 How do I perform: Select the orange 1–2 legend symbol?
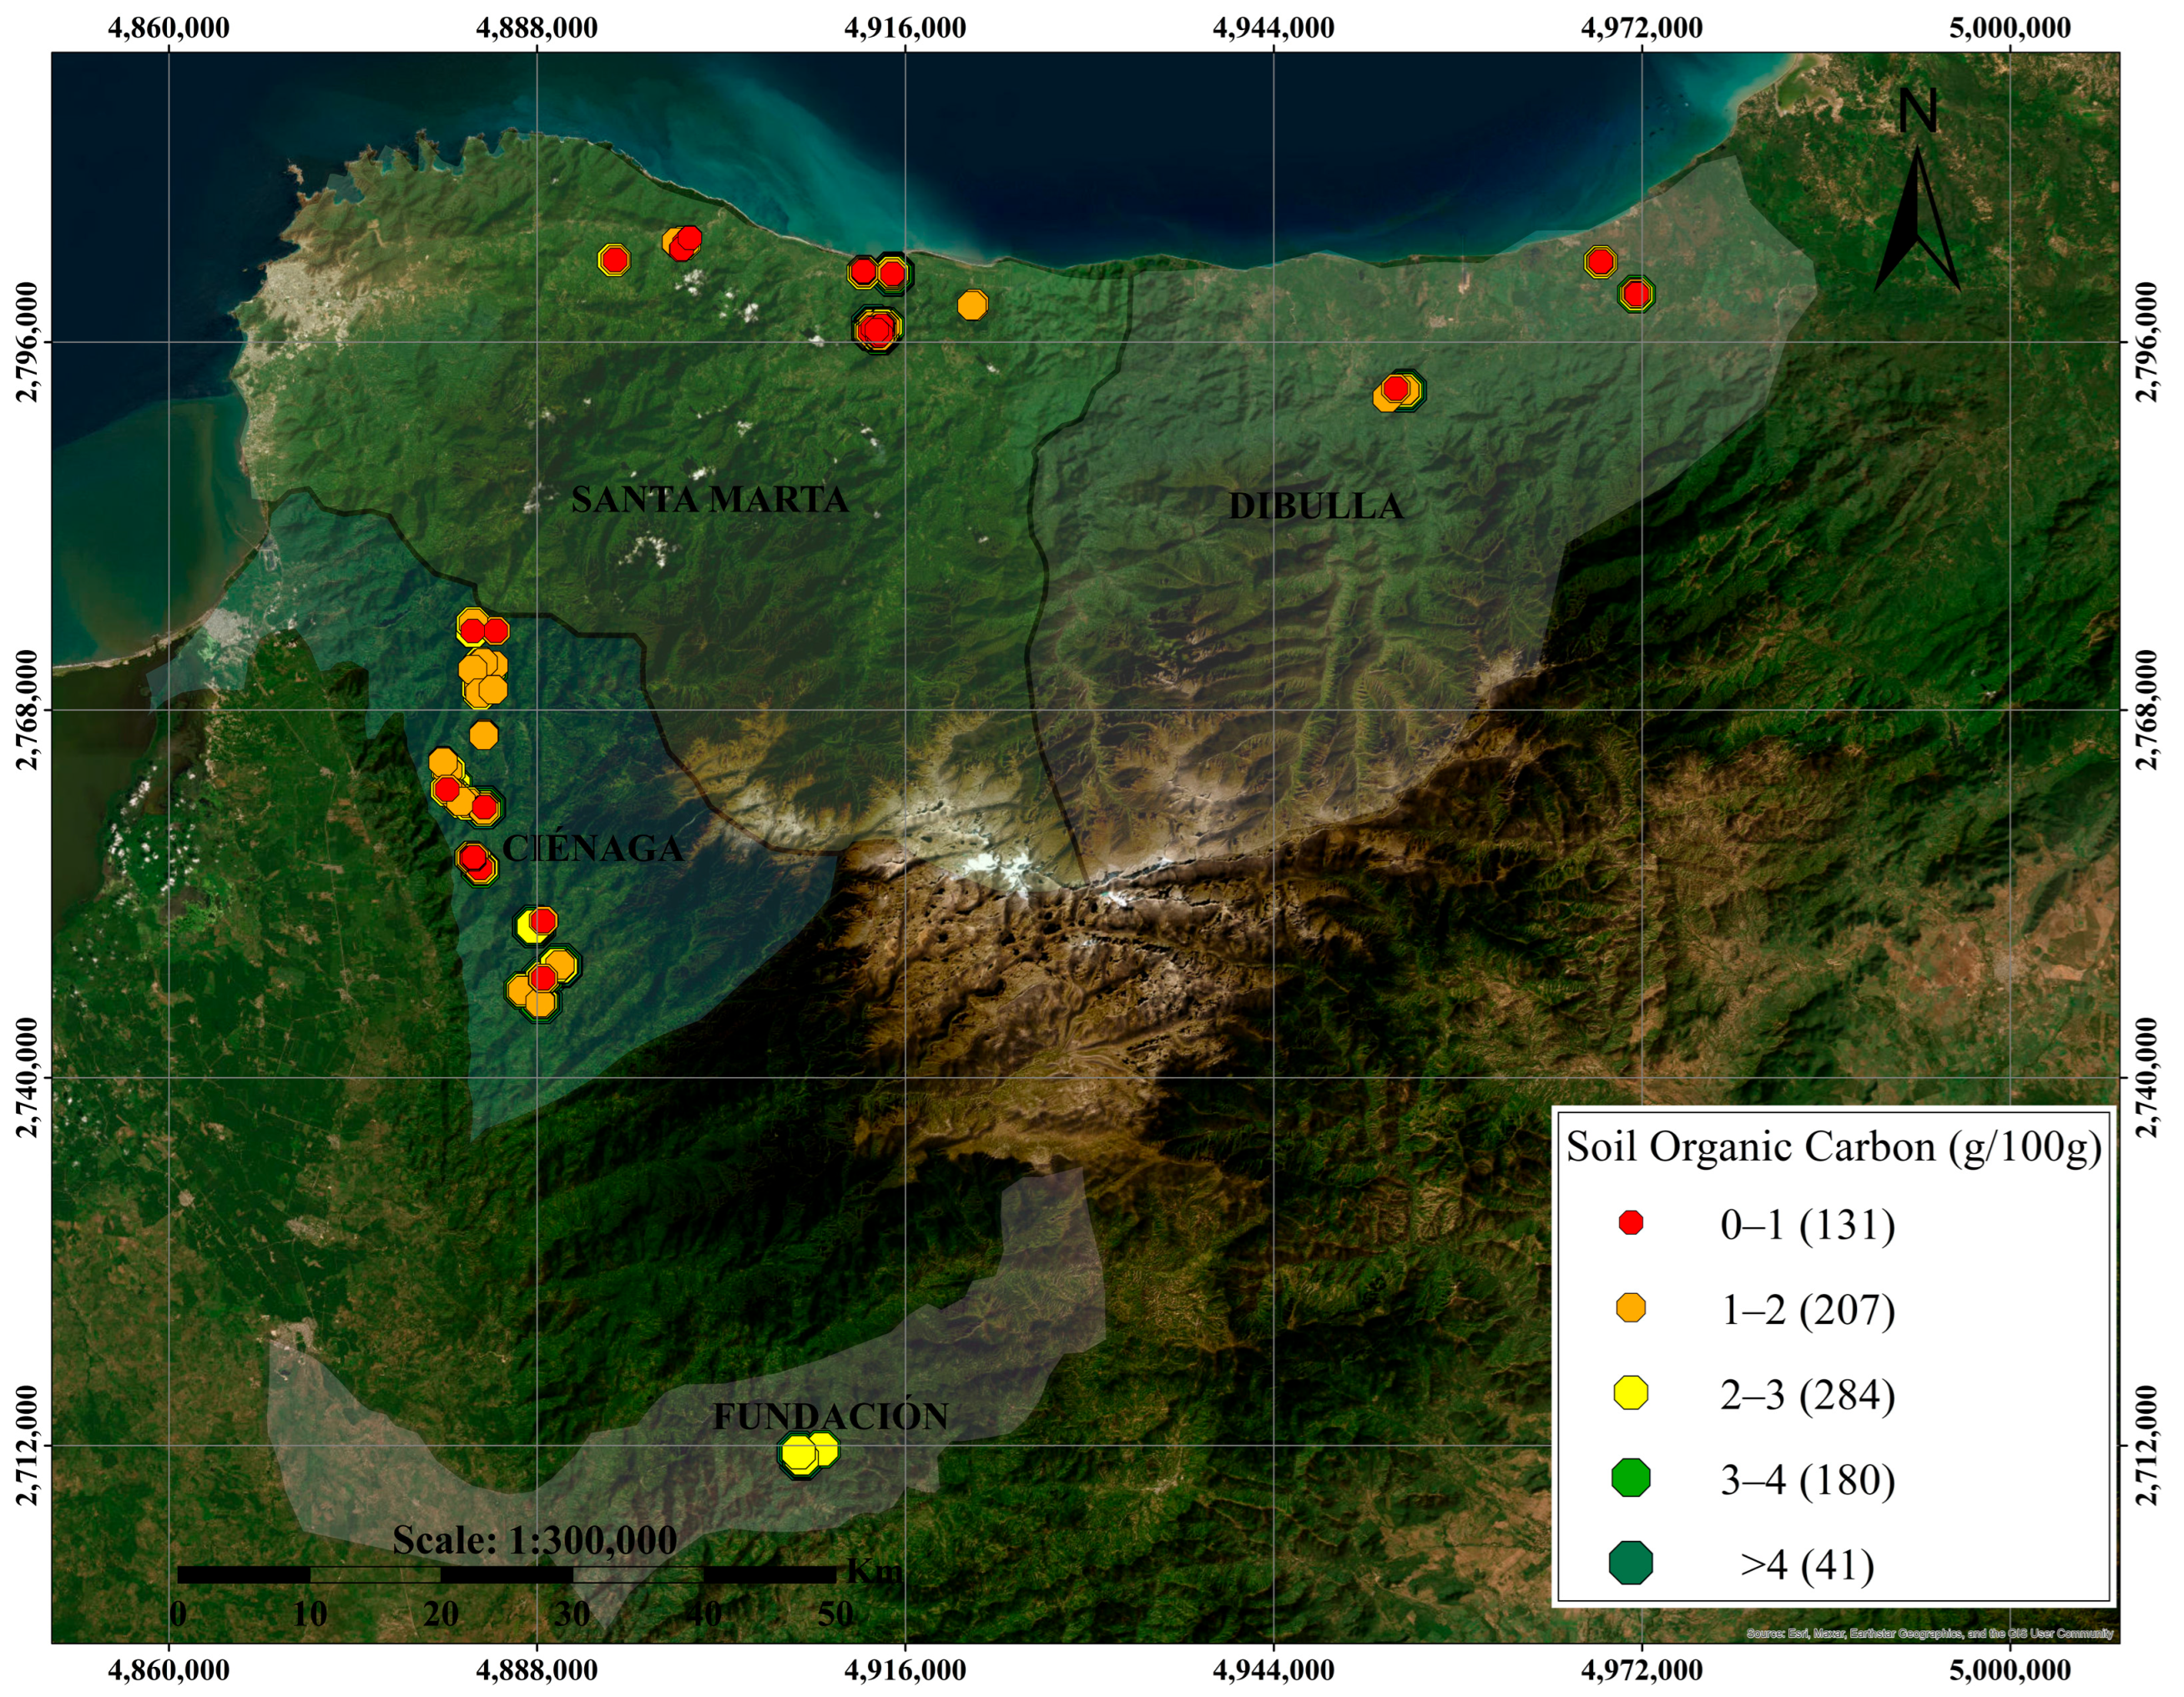[1631, 1308]
